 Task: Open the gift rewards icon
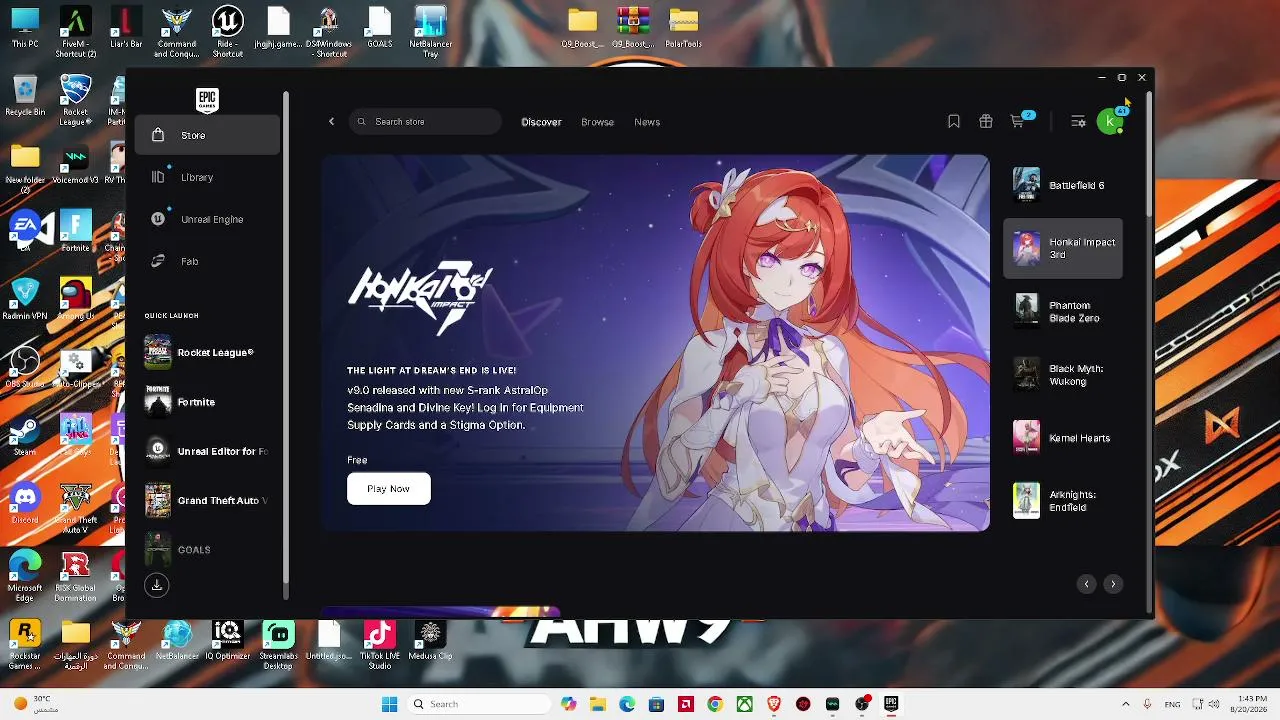(x=986, y=122)
